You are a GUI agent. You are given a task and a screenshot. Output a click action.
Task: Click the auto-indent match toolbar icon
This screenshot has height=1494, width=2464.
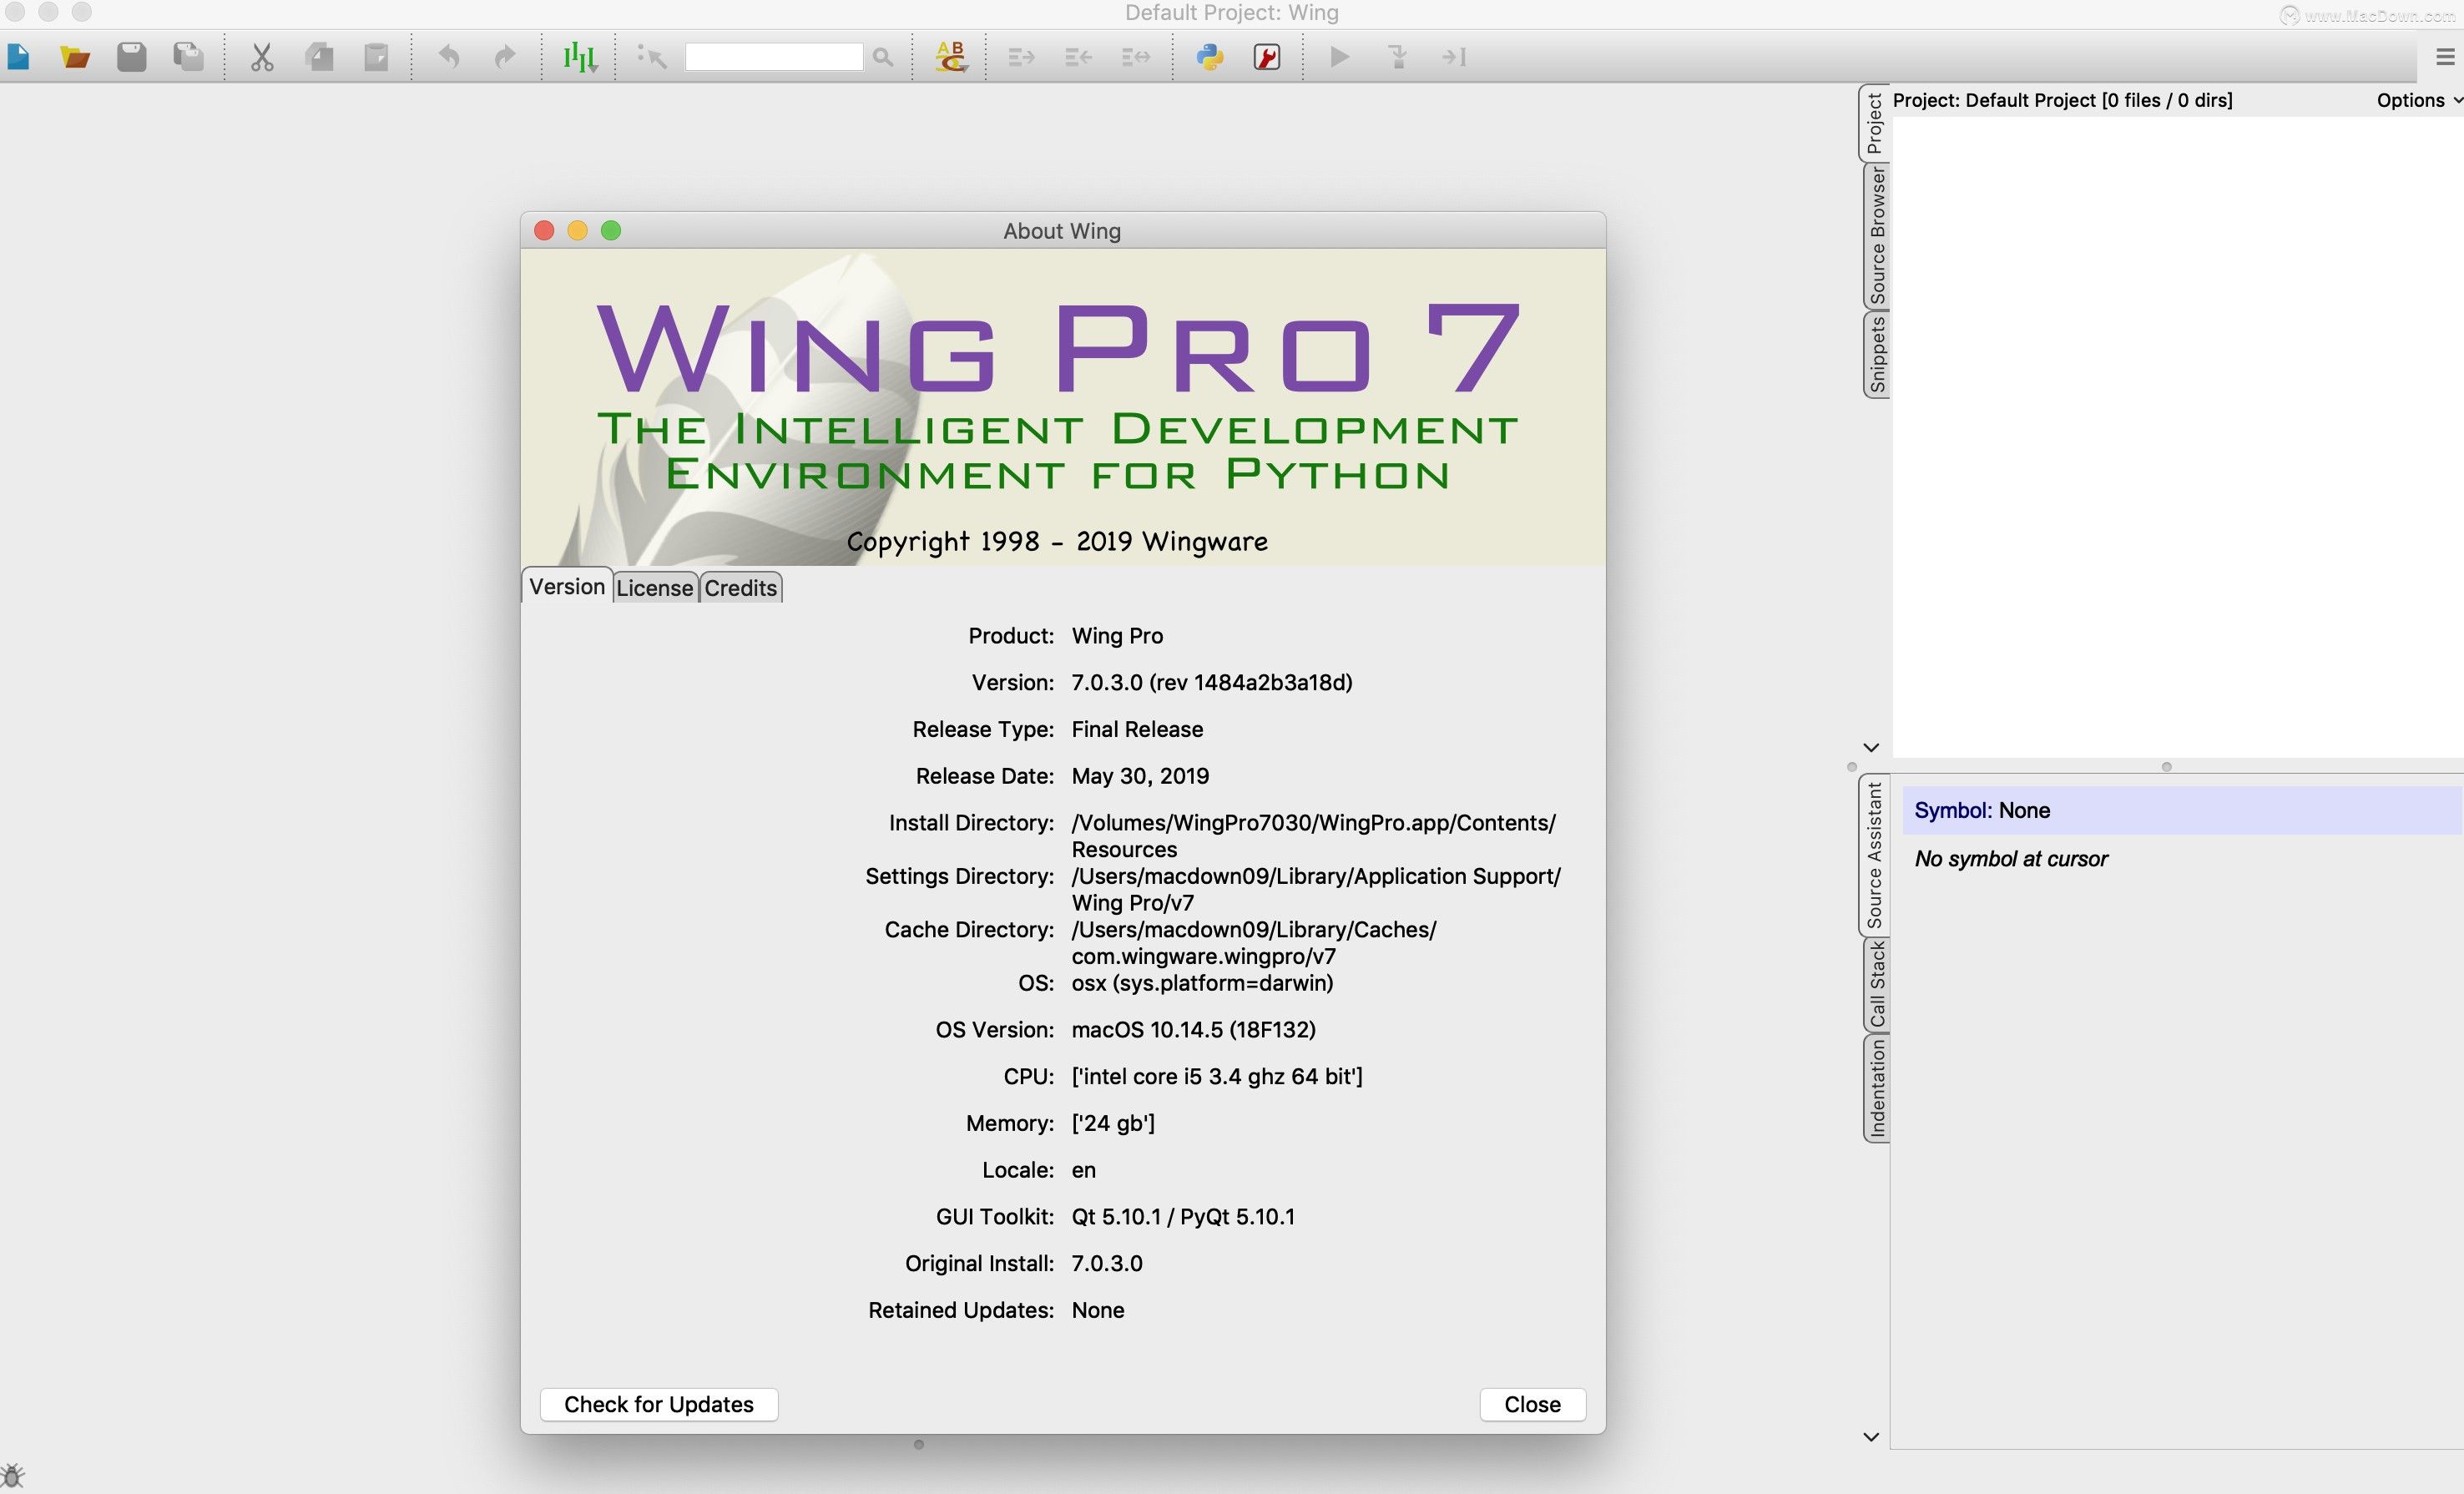[x=1136, y=57]
